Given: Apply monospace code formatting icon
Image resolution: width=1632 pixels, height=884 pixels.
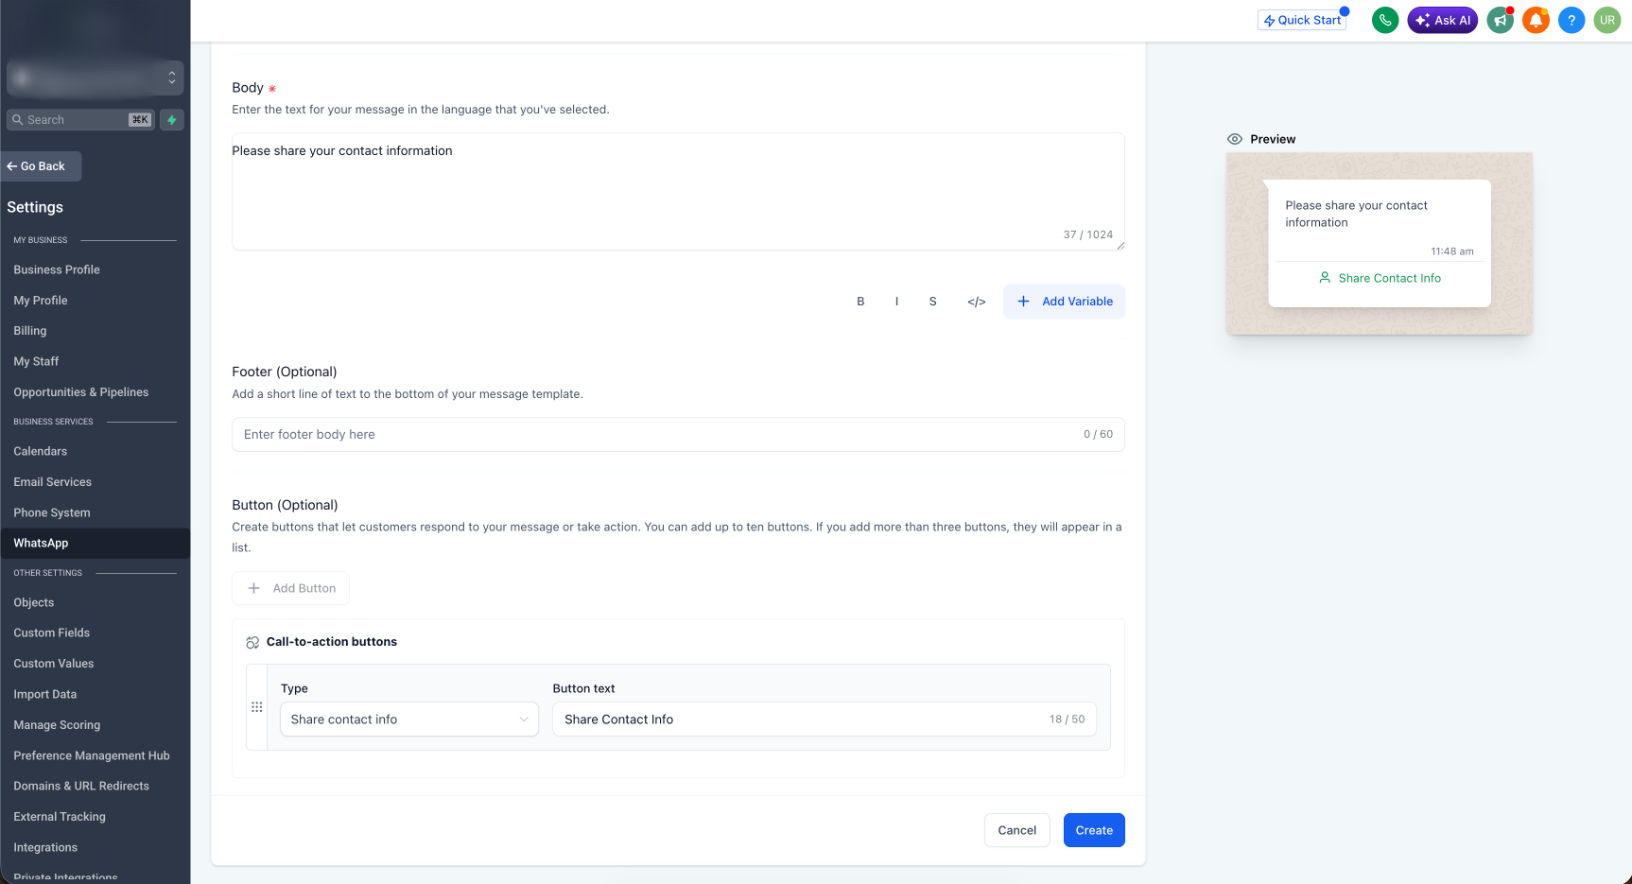Looking at the screenshot, I should click(976, 301).
